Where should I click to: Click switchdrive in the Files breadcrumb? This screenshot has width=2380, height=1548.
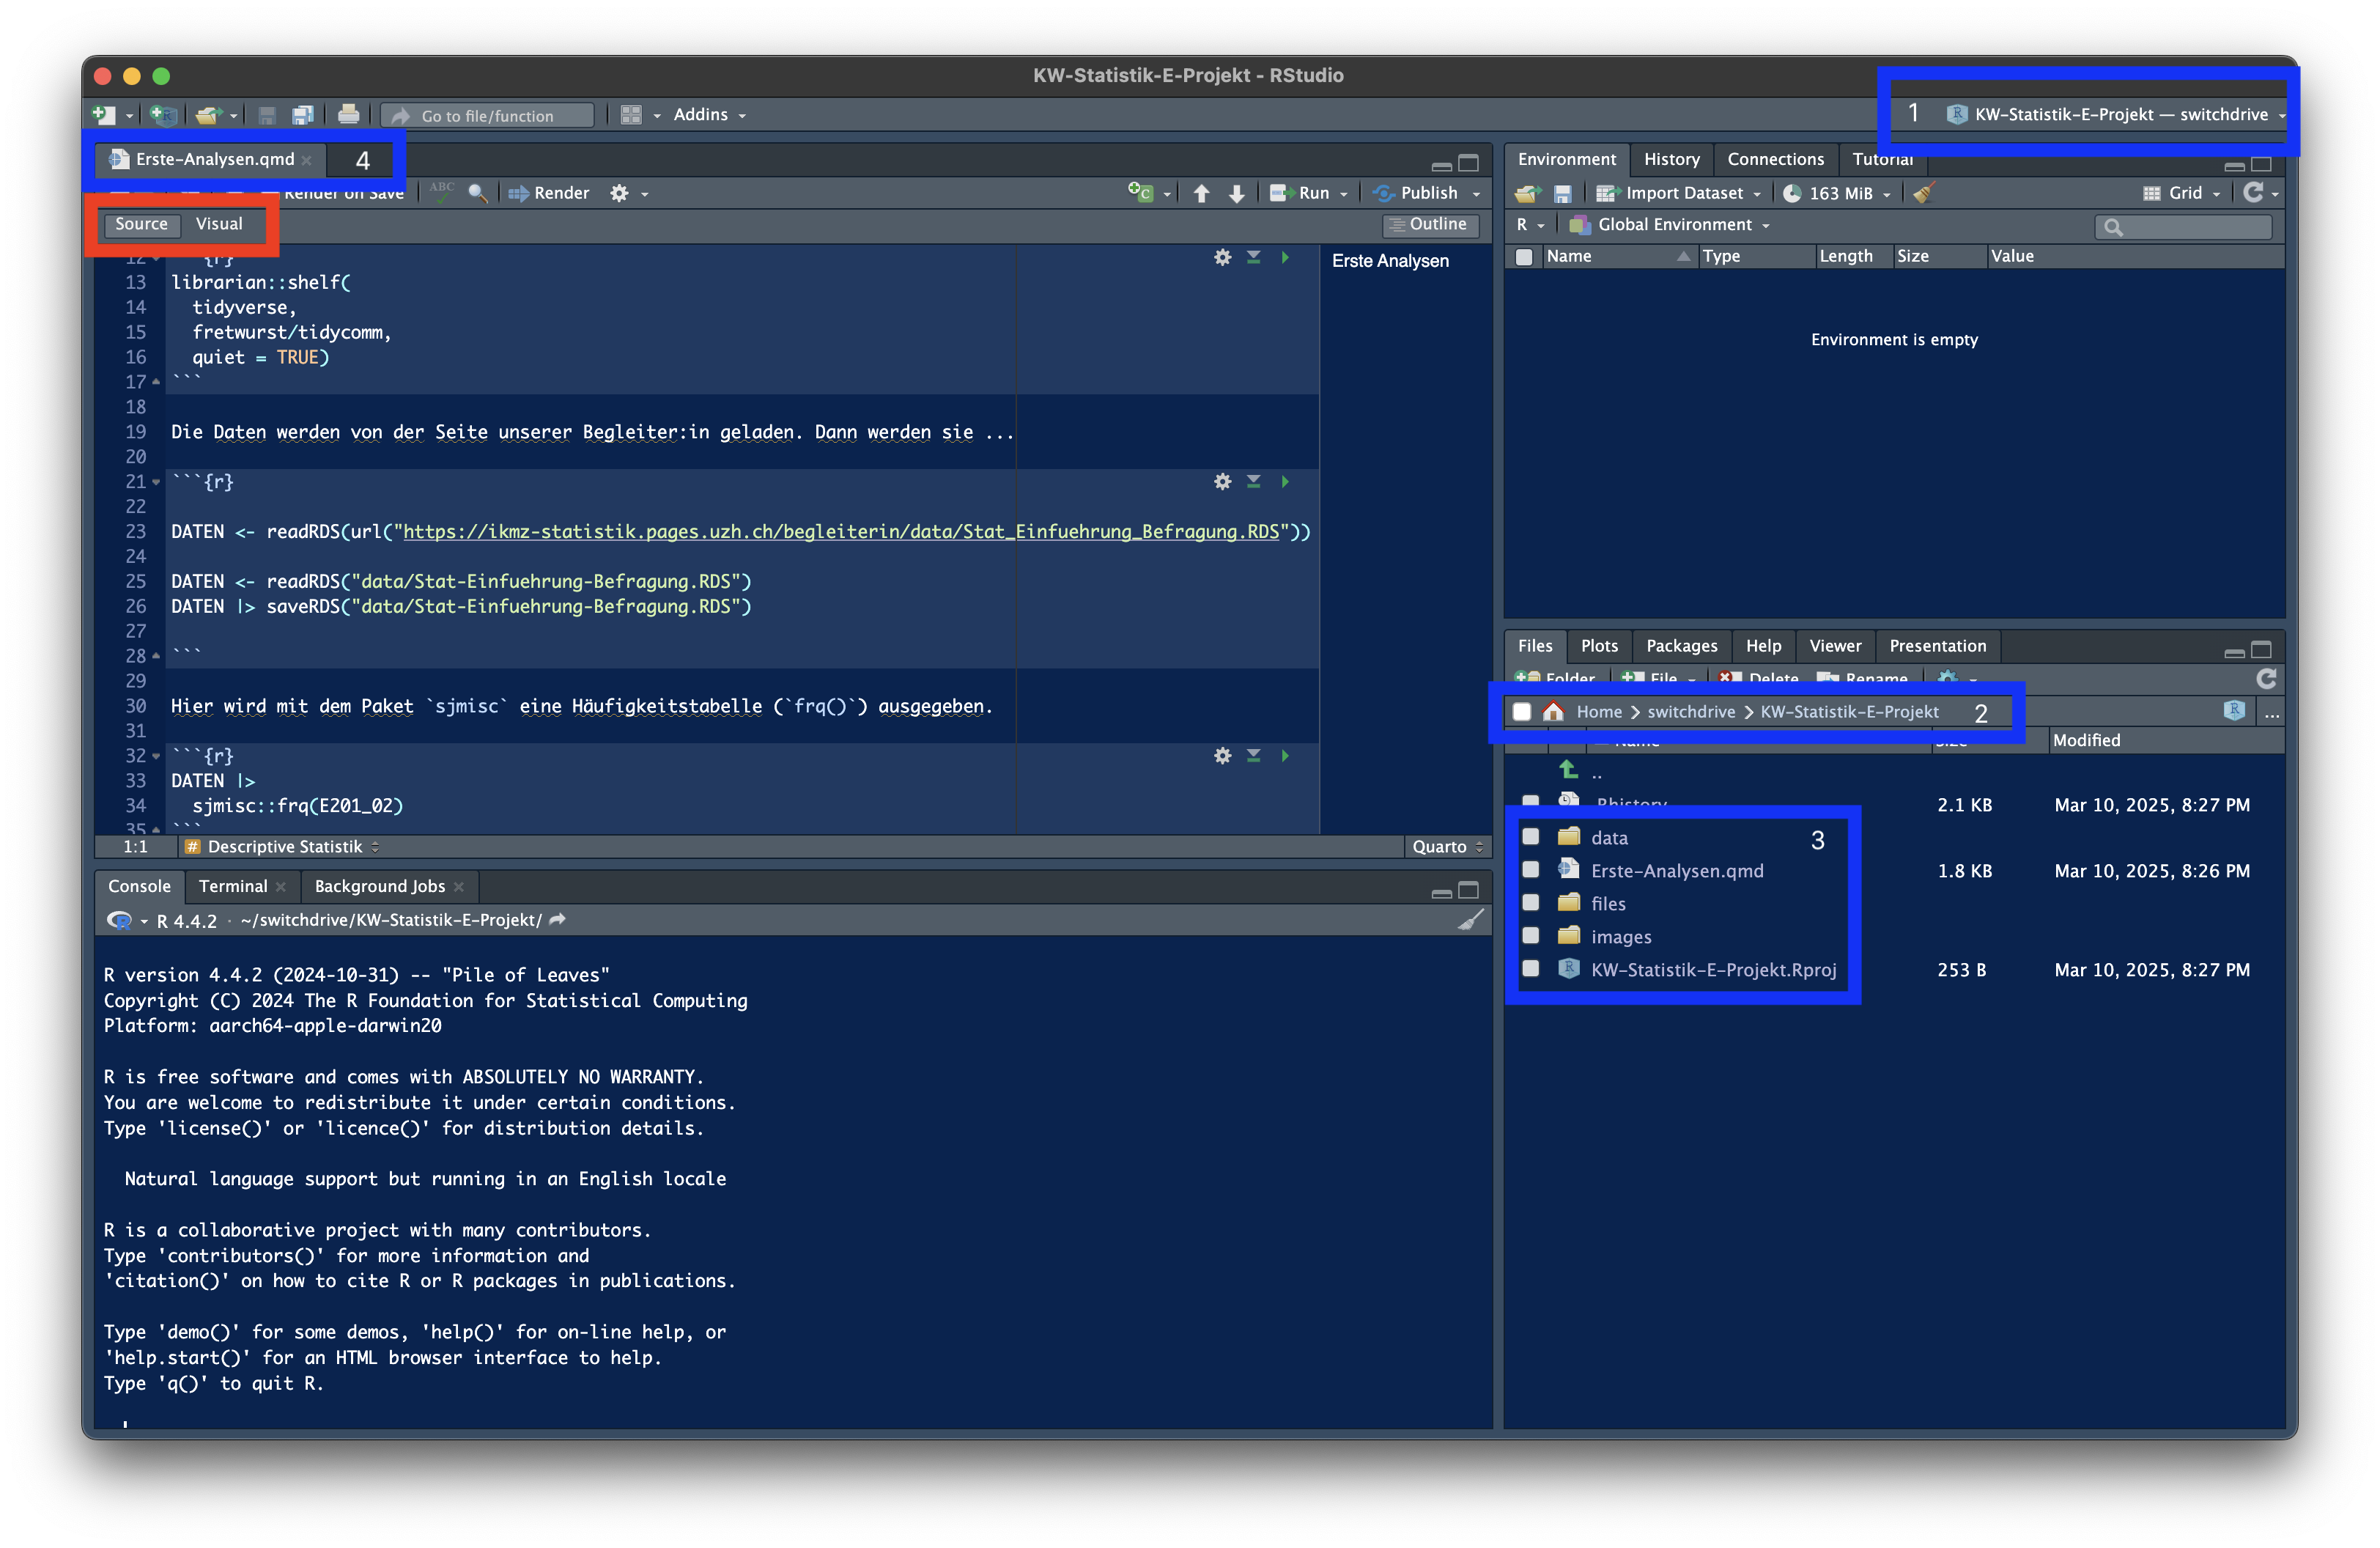coord(1691,711)
